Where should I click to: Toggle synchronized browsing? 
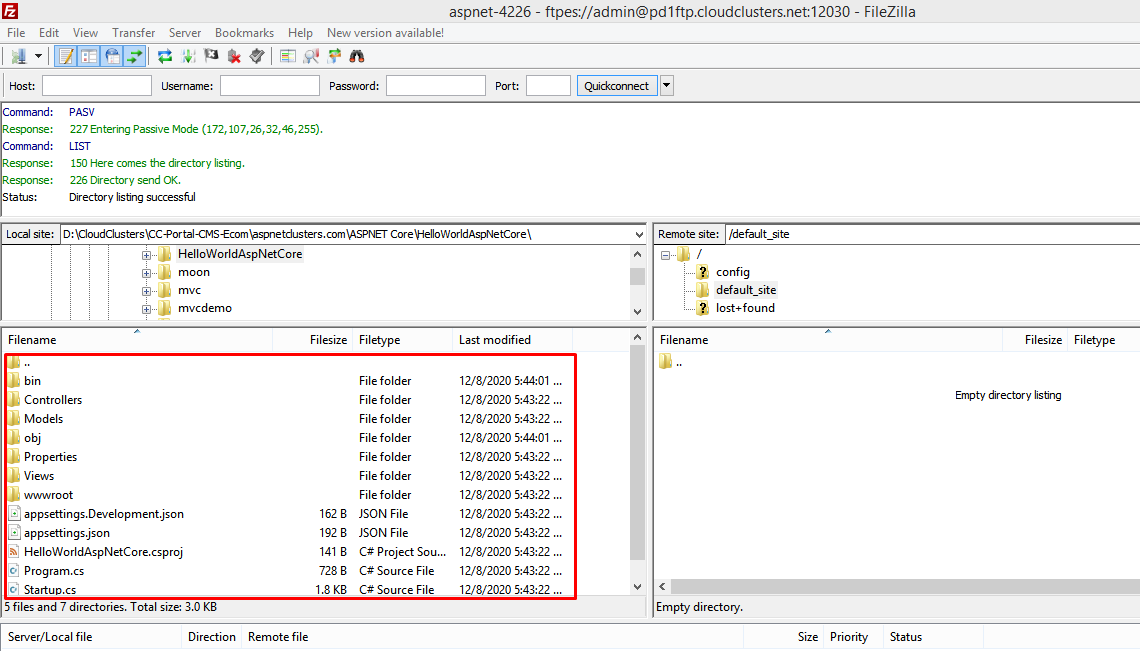tap(334, 56)
